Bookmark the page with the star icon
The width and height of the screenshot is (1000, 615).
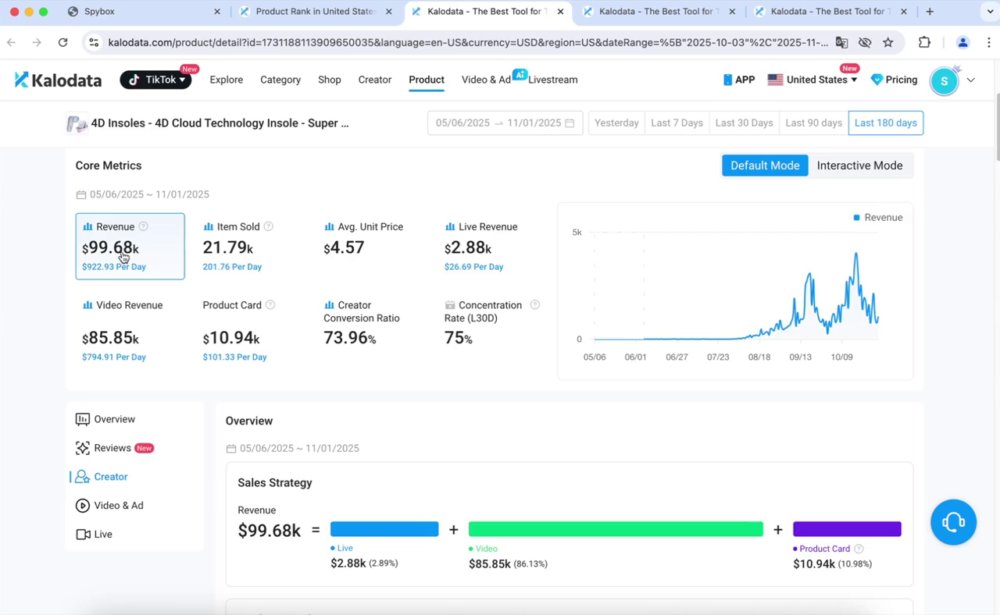tap(888, 43)
